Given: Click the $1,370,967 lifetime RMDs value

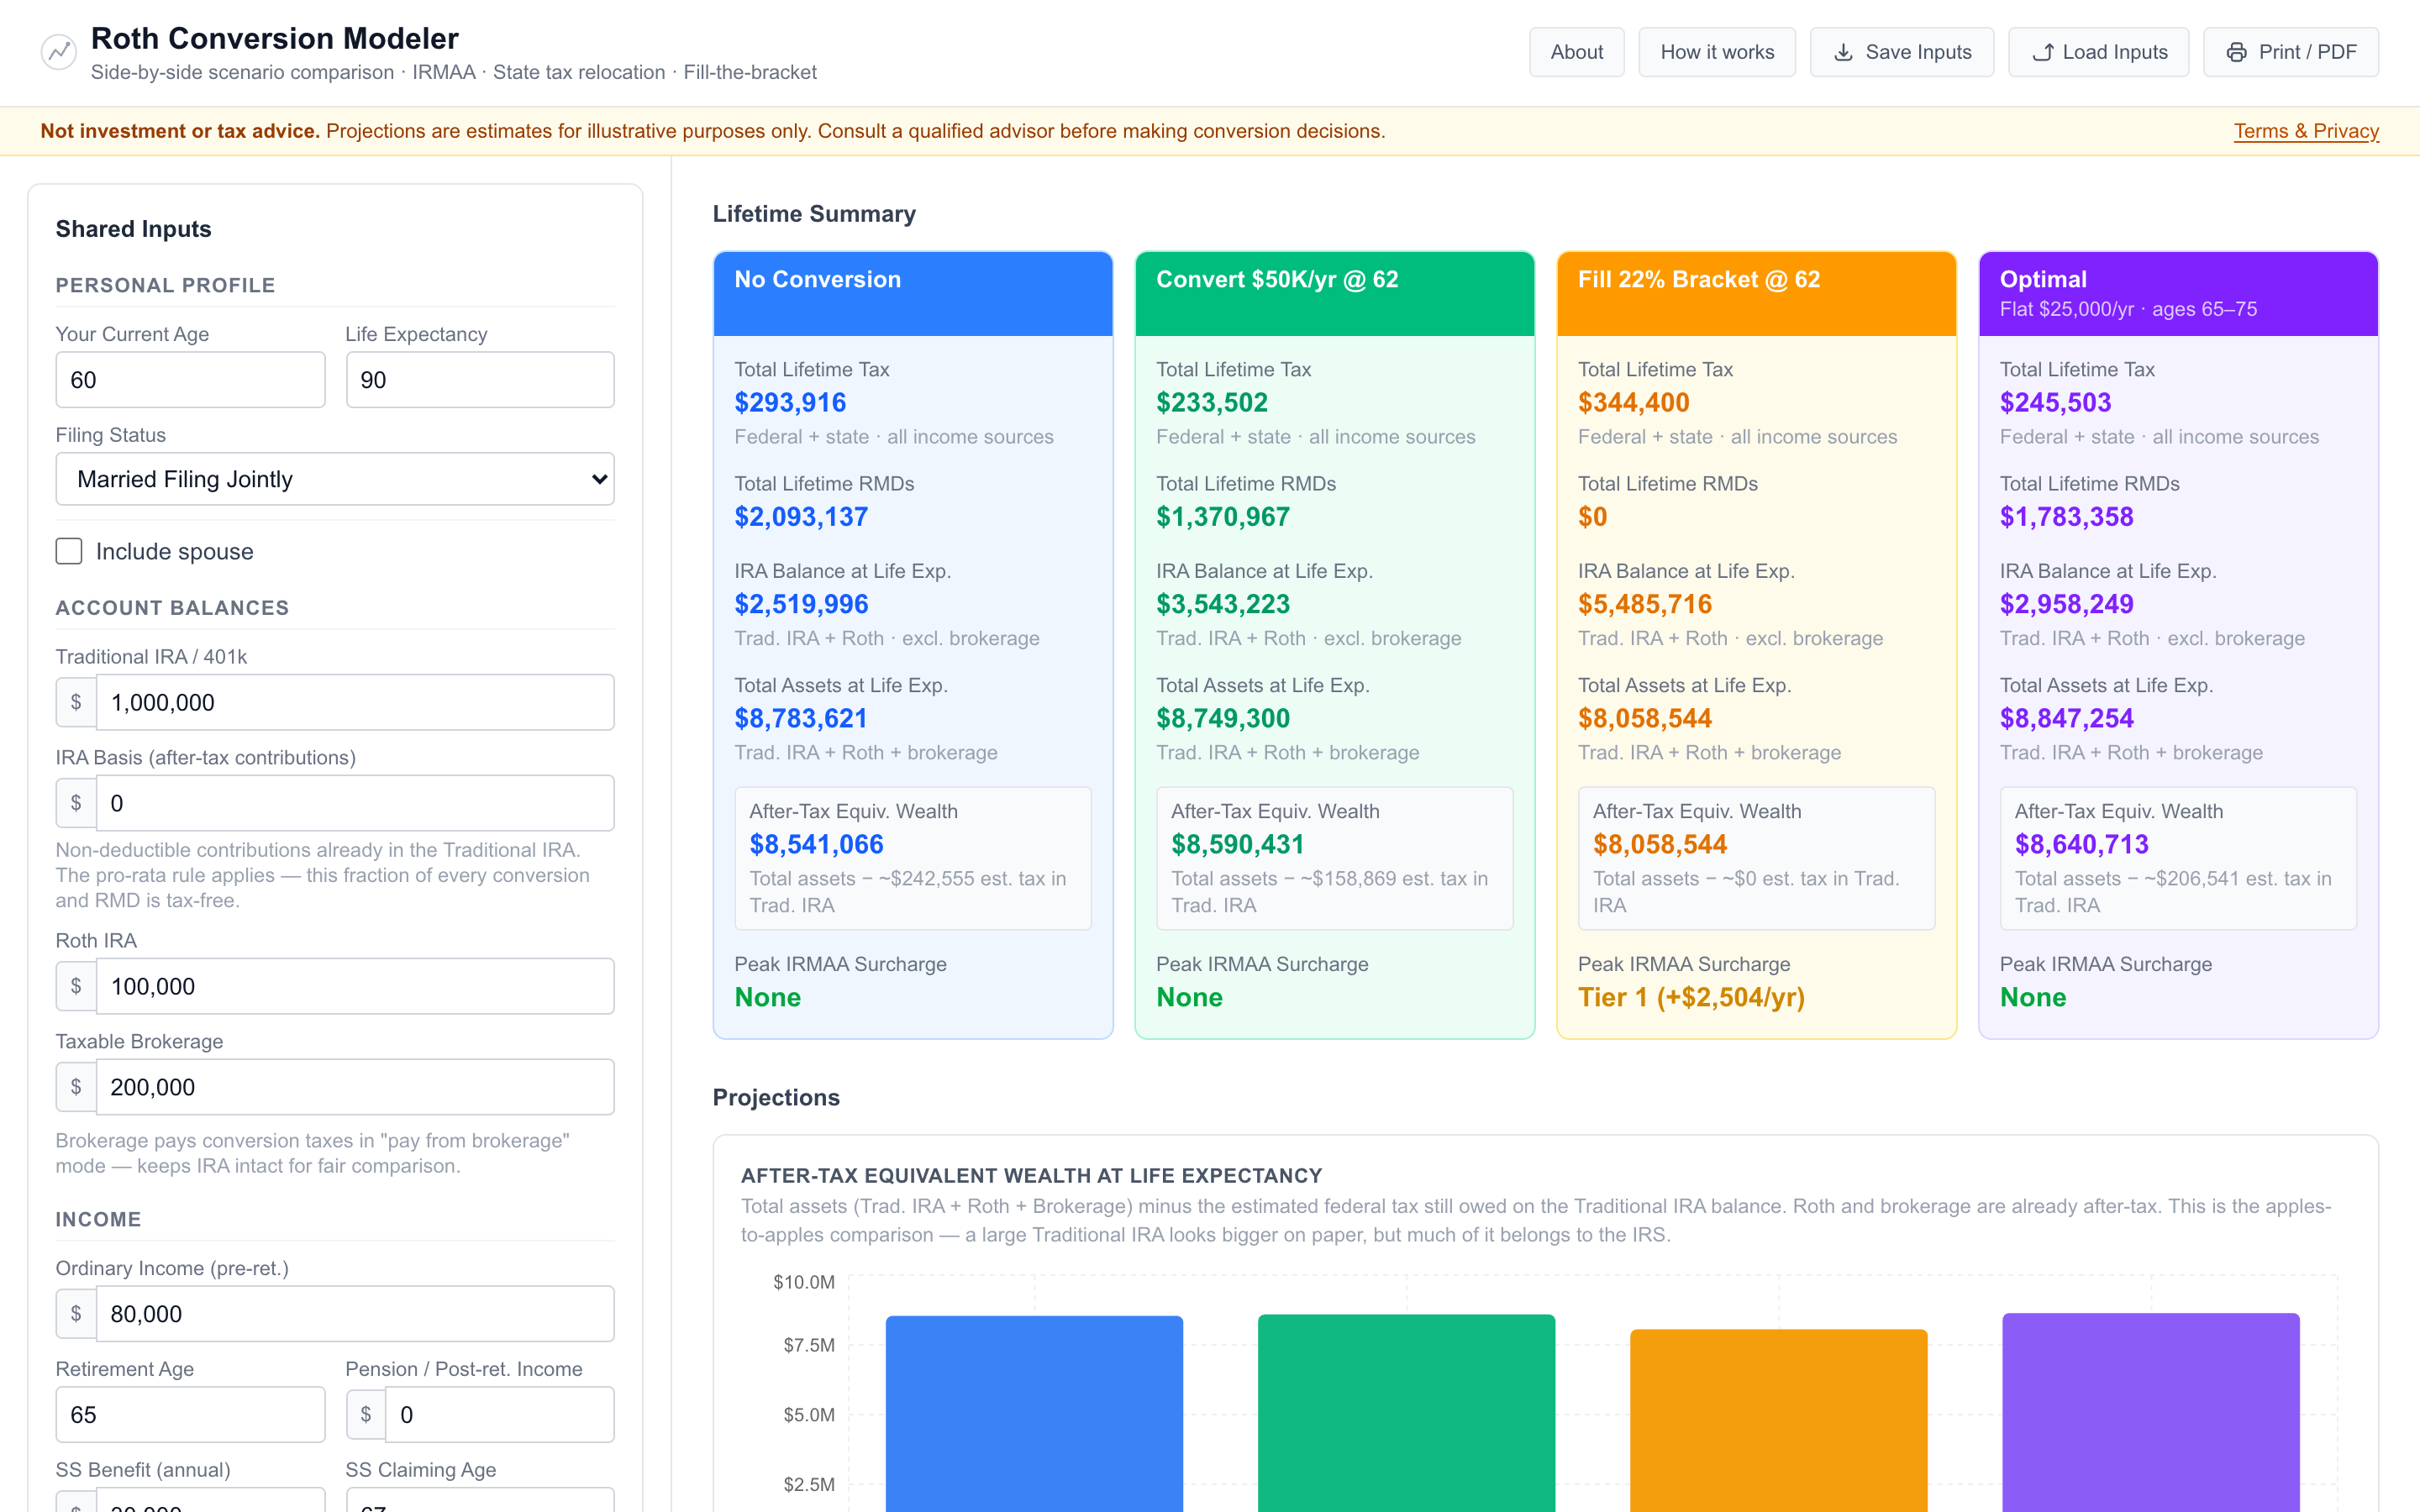Looking at the screenshot, I should [1223, 517].
